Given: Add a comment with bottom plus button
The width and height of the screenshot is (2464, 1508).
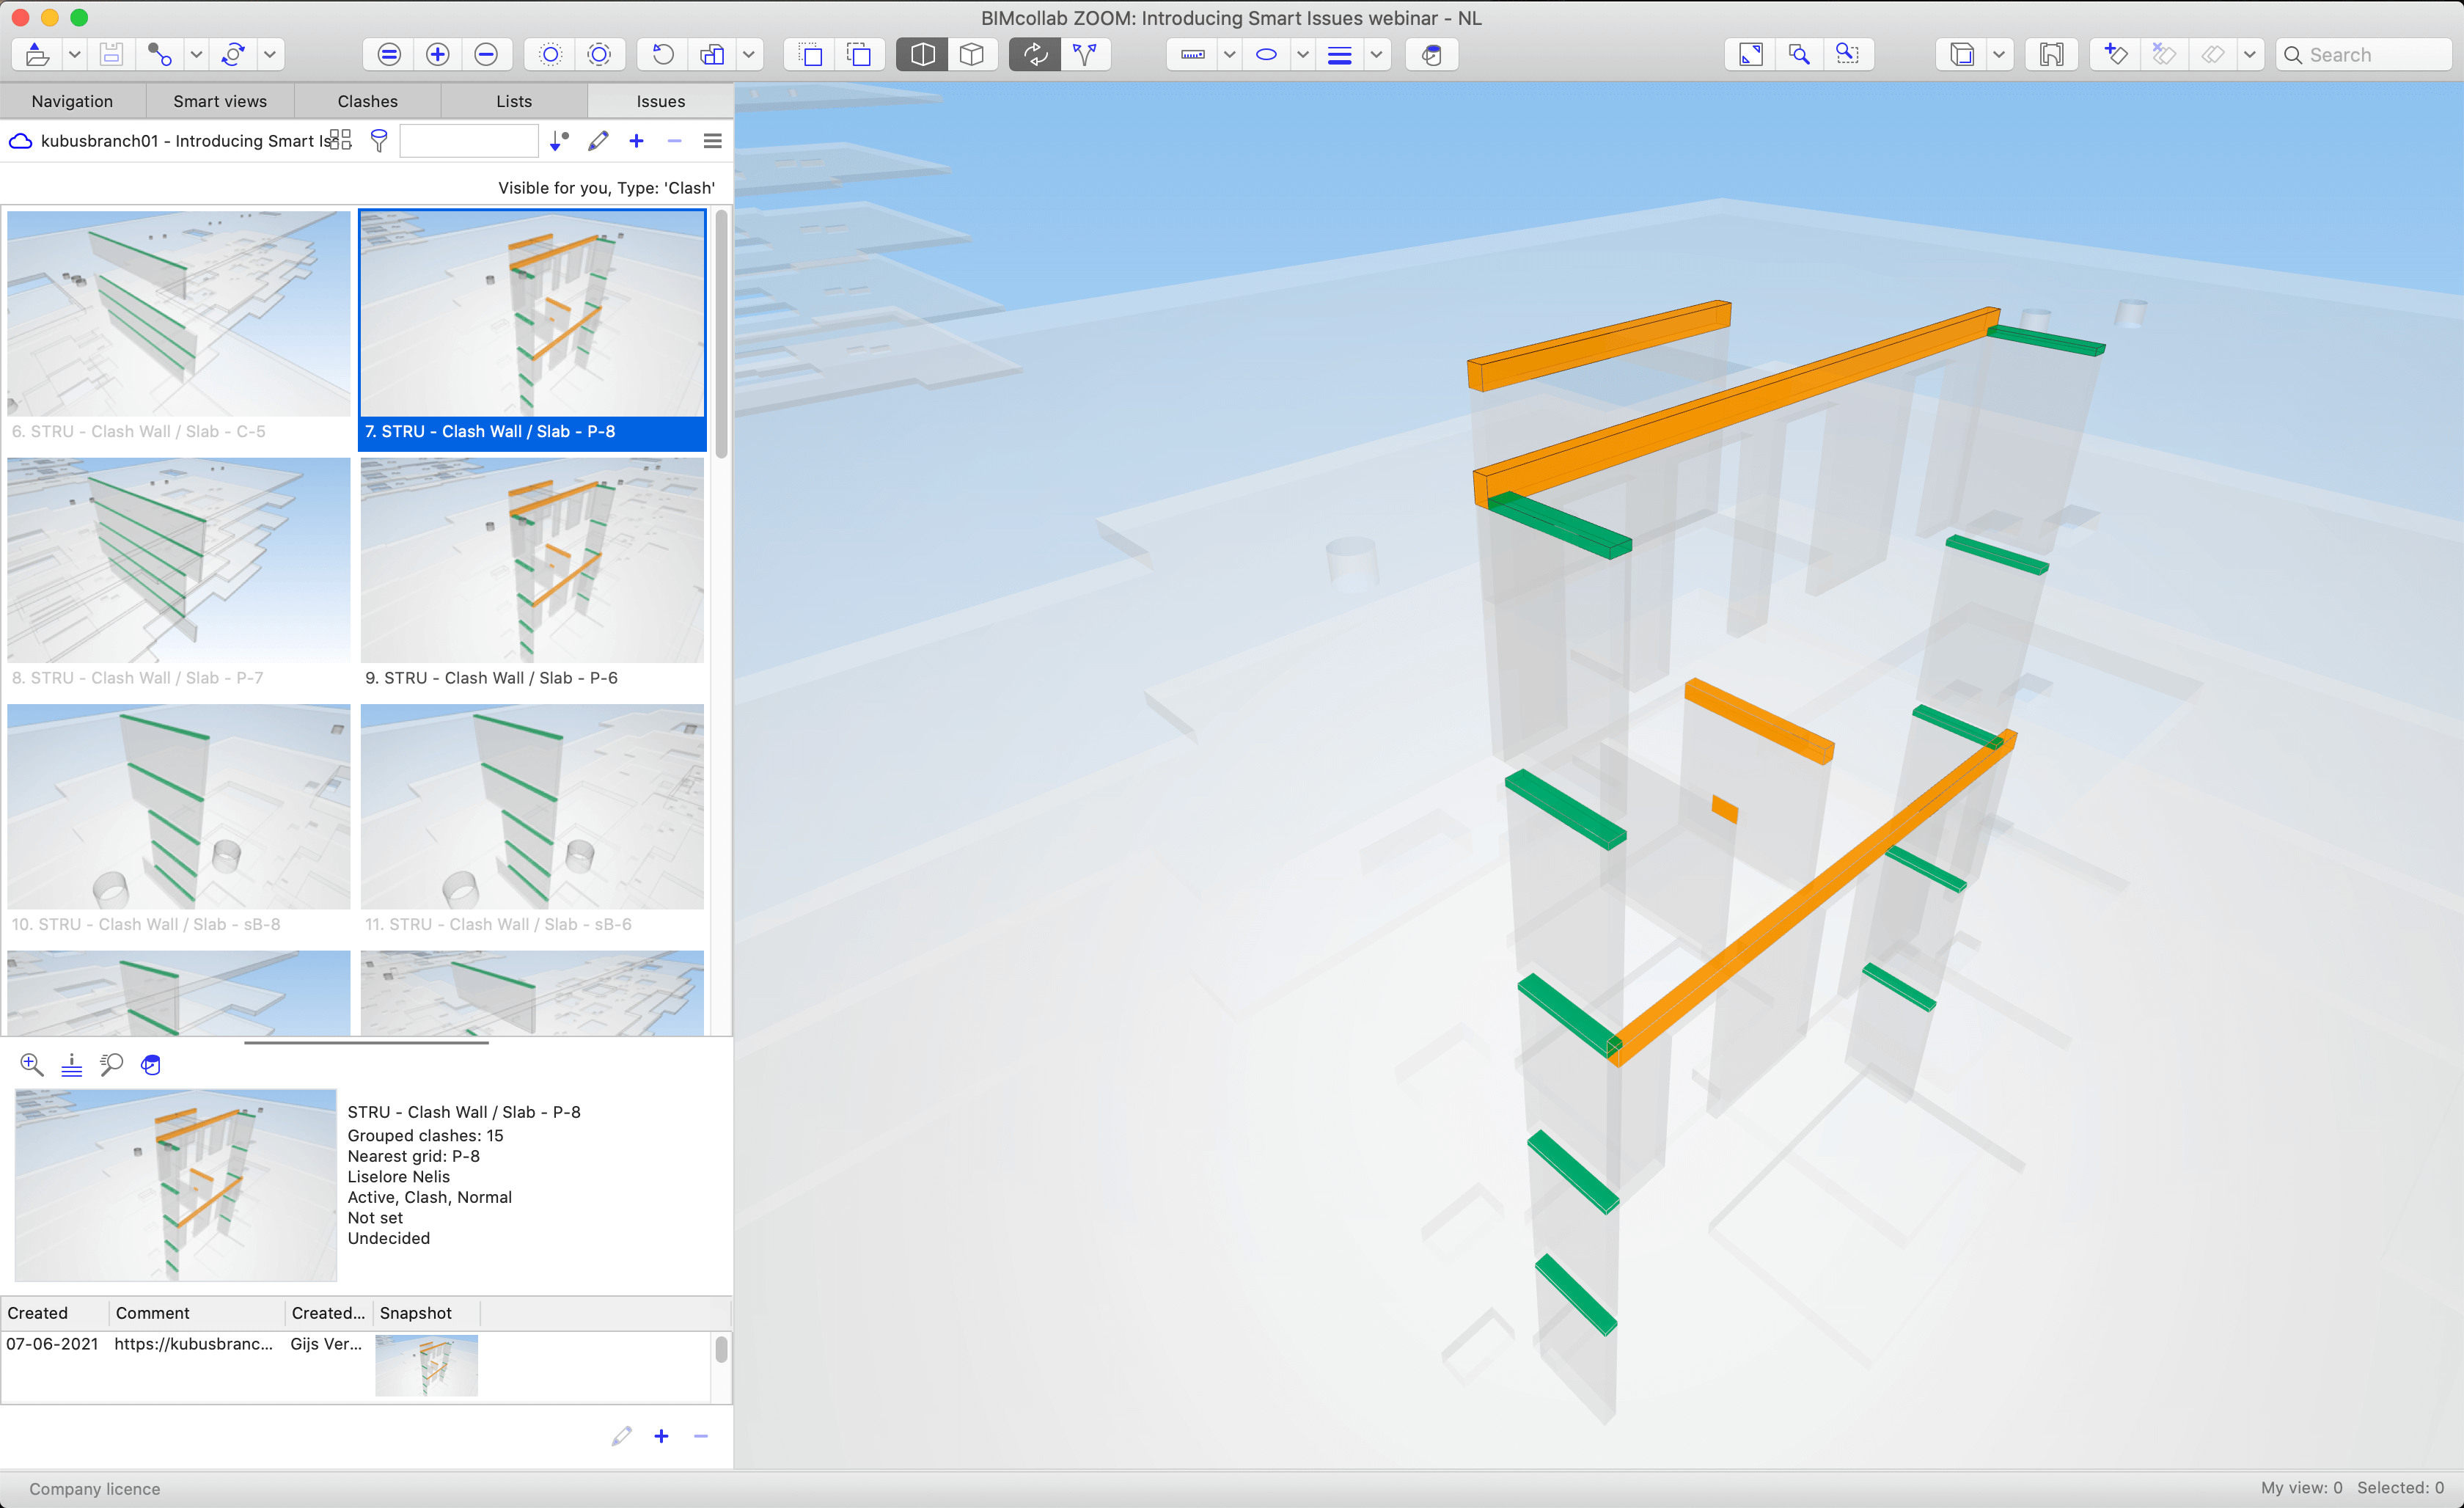Looking at the screenshot, I should 661,1436.
